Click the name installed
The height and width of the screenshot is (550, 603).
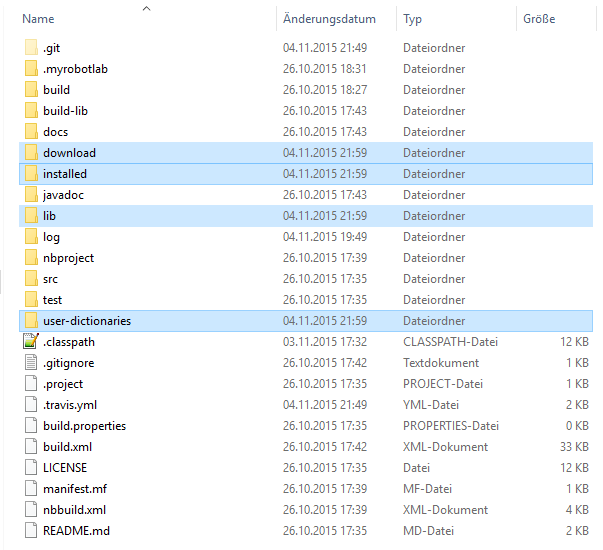coord(65,174)
